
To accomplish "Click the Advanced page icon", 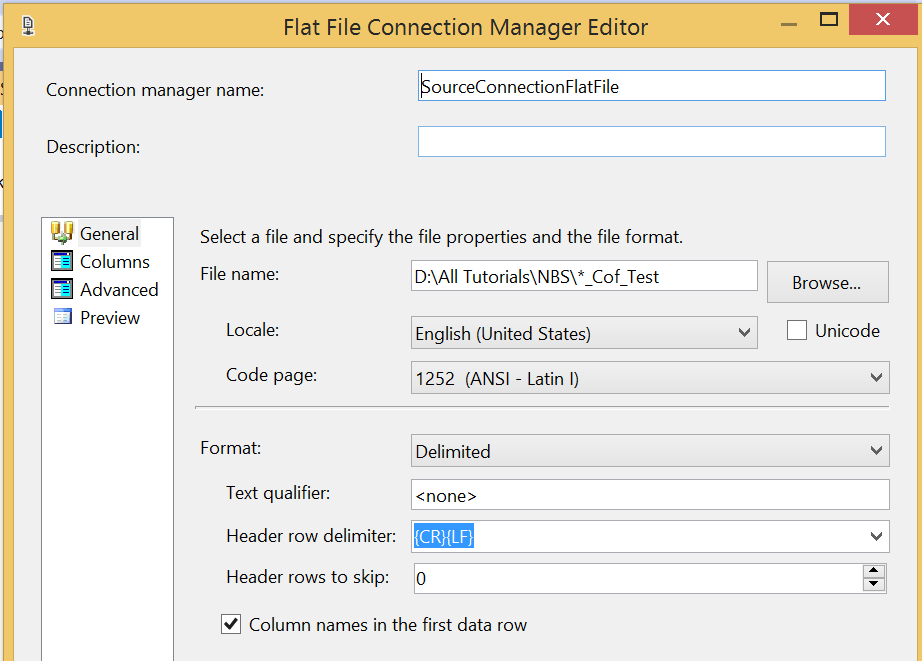I will tap(62, 289).
